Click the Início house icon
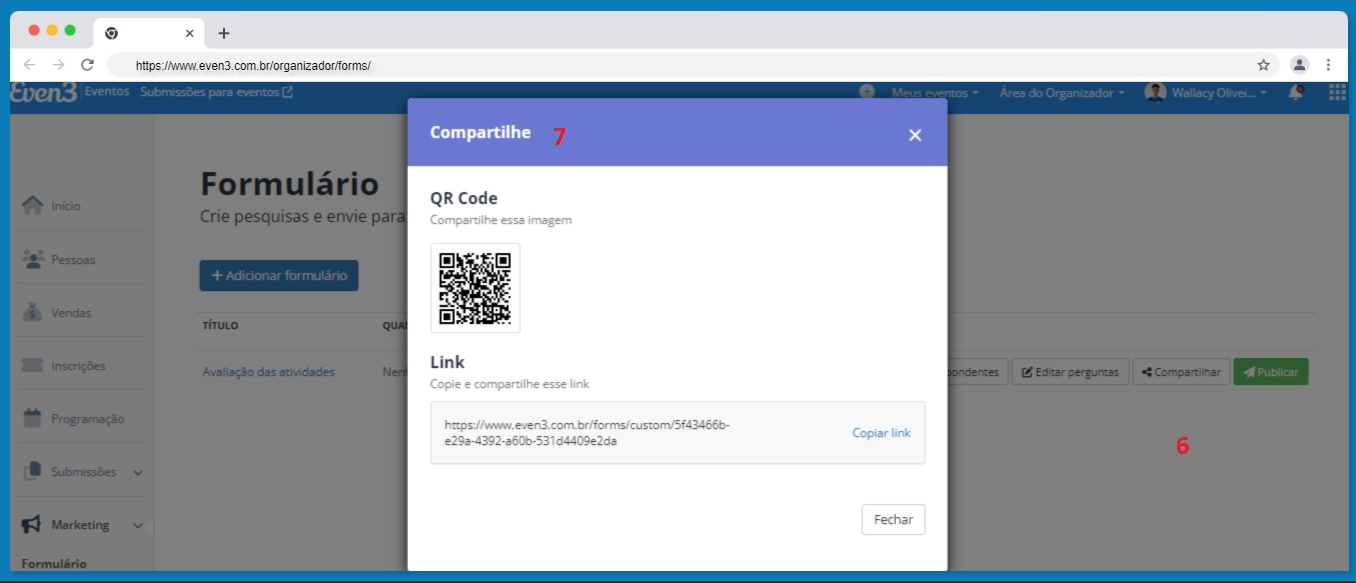This screenshot has width=1356, height=583. click(x=33, y=205)
